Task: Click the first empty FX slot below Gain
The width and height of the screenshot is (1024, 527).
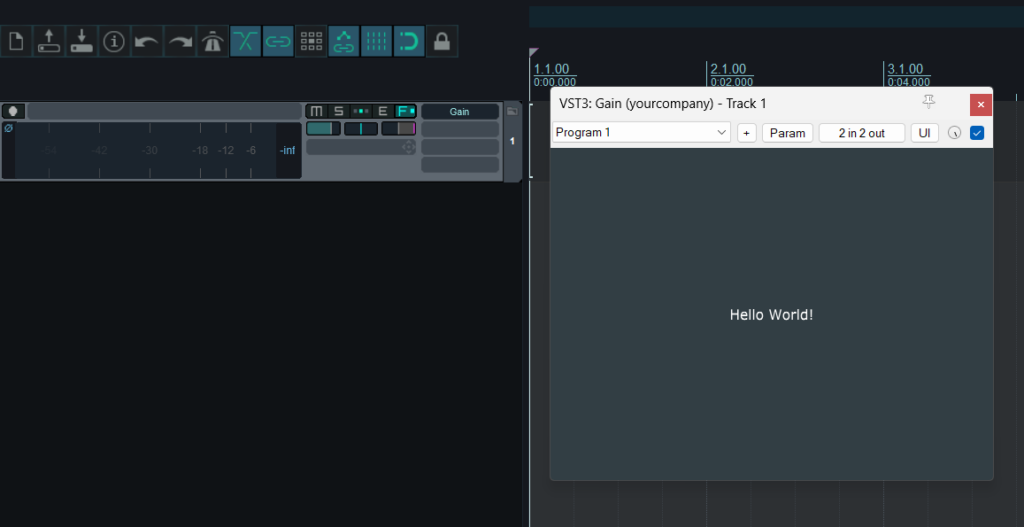Action: pos(460,129)
